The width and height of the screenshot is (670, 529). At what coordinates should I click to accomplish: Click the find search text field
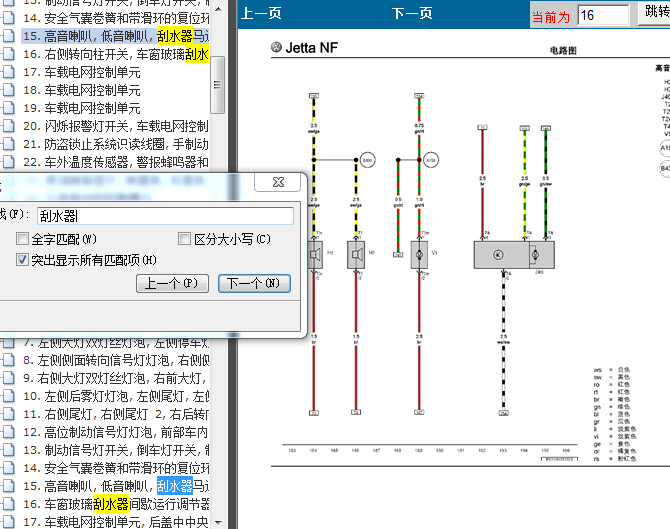click(165, 216)
